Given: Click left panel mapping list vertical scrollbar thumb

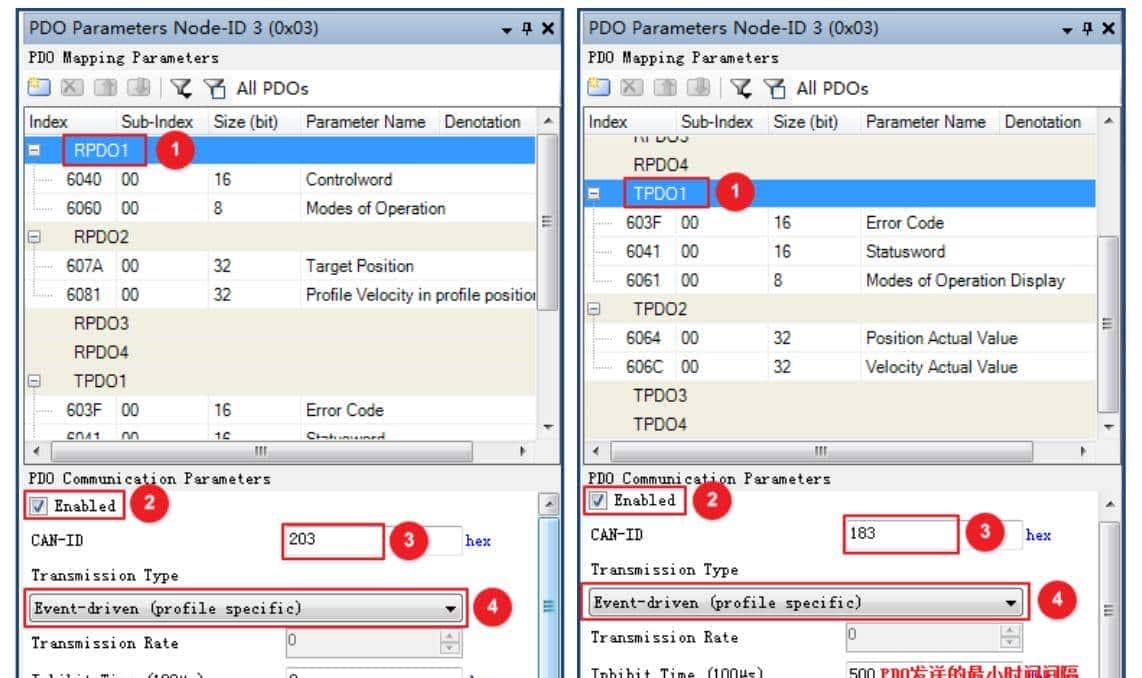Looking at the screenshot, I should click(548, 222).
